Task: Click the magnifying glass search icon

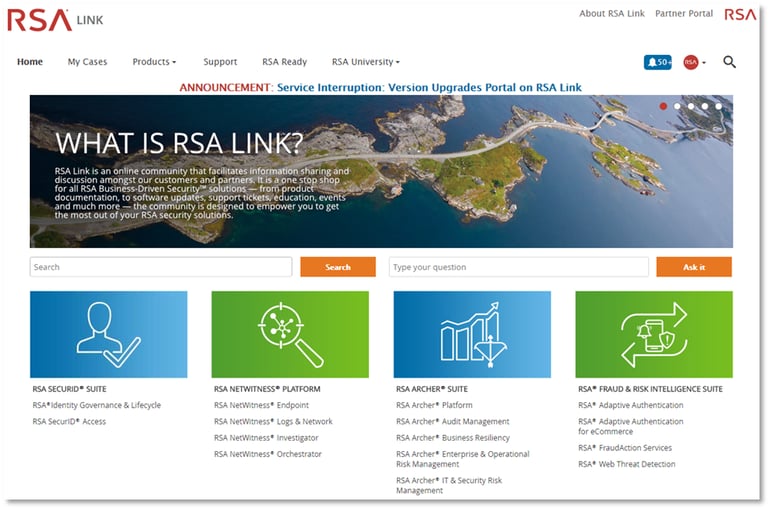Action: point(729,62)
